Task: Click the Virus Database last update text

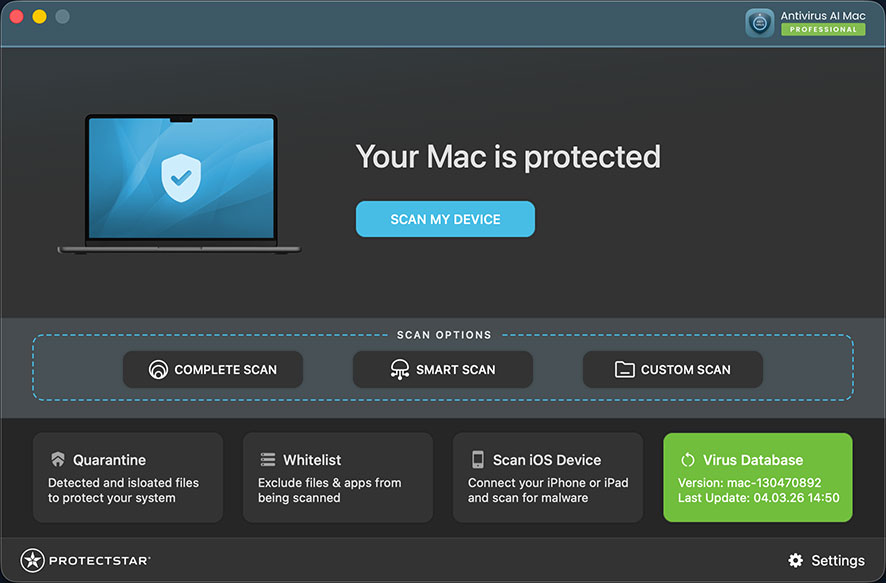Action: 758,498
